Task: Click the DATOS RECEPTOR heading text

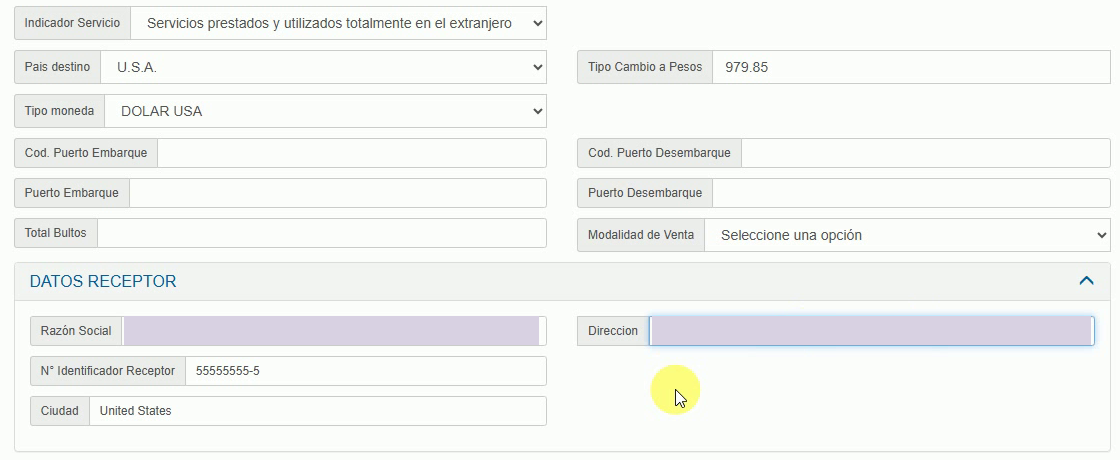Action: (103, 281)
